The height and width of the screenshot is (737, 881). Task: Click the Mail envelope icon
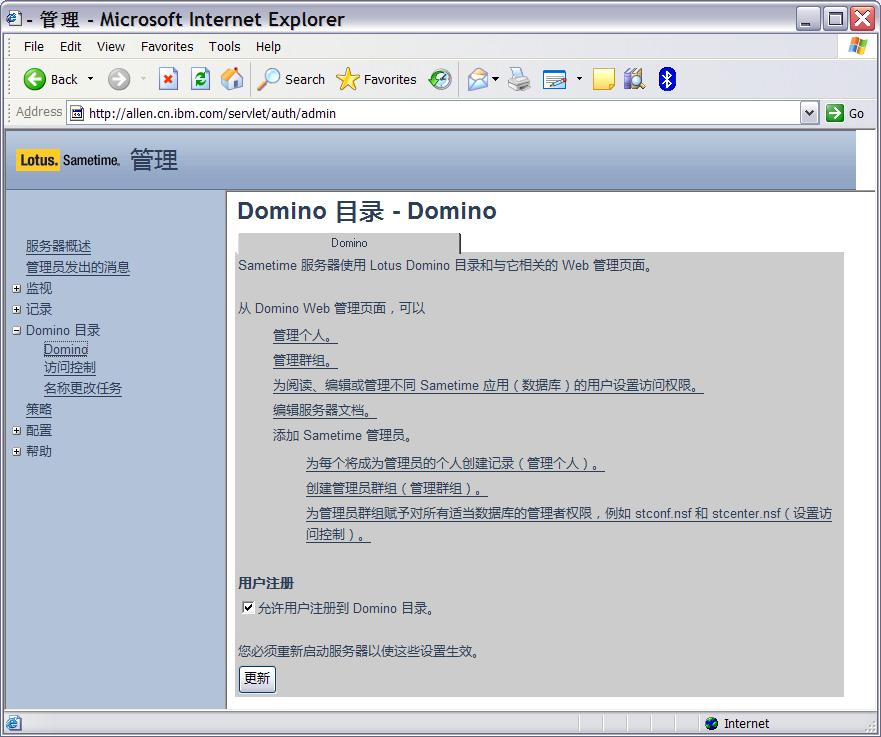click(478, 79)
